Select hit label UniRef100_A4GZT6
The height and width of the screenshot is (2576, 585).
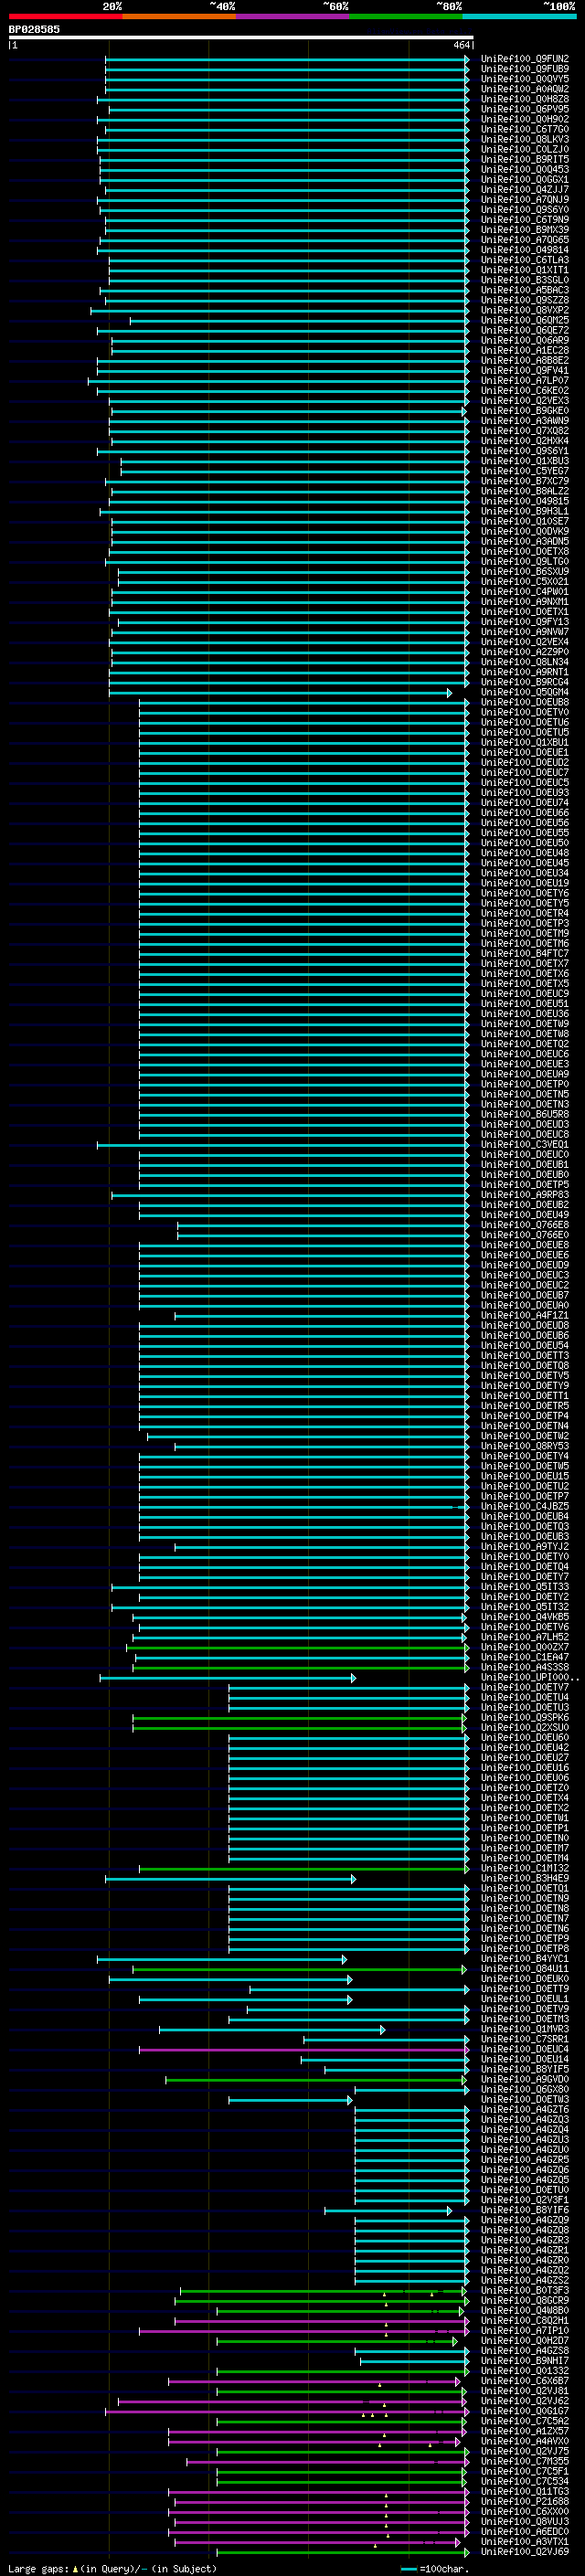pos(525,2110)
